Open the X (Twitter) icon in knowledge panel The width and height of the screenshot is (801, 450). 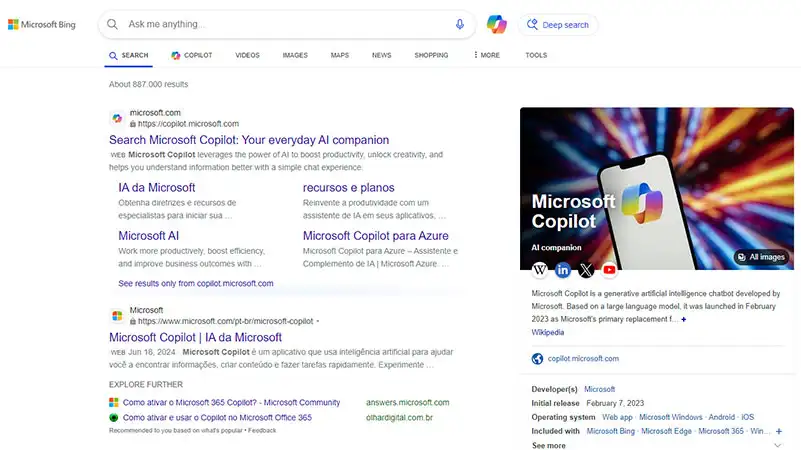pos(586,269)
